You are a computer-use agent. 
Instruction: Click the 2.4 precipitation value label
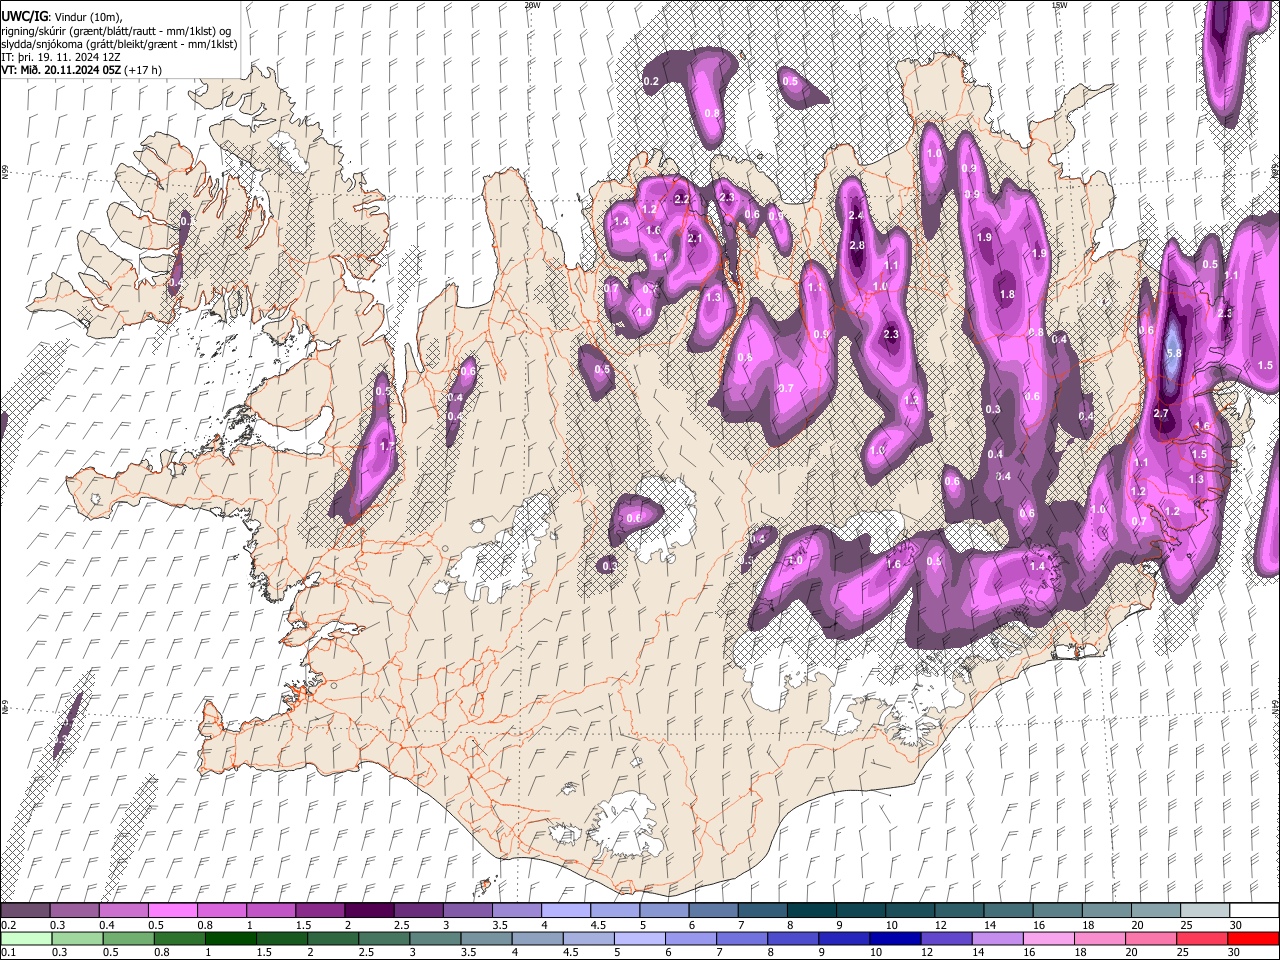click(856, 216)
